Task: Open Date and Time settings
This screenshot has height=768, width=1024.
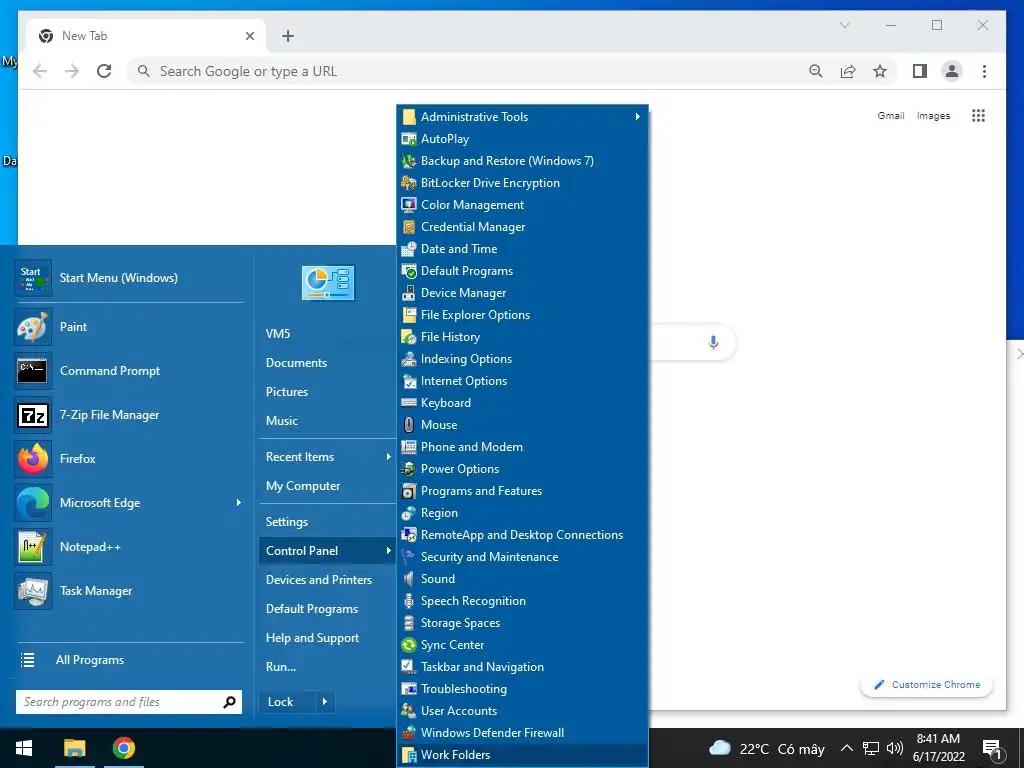Action: pyautogui.click(x=522, y=249)
